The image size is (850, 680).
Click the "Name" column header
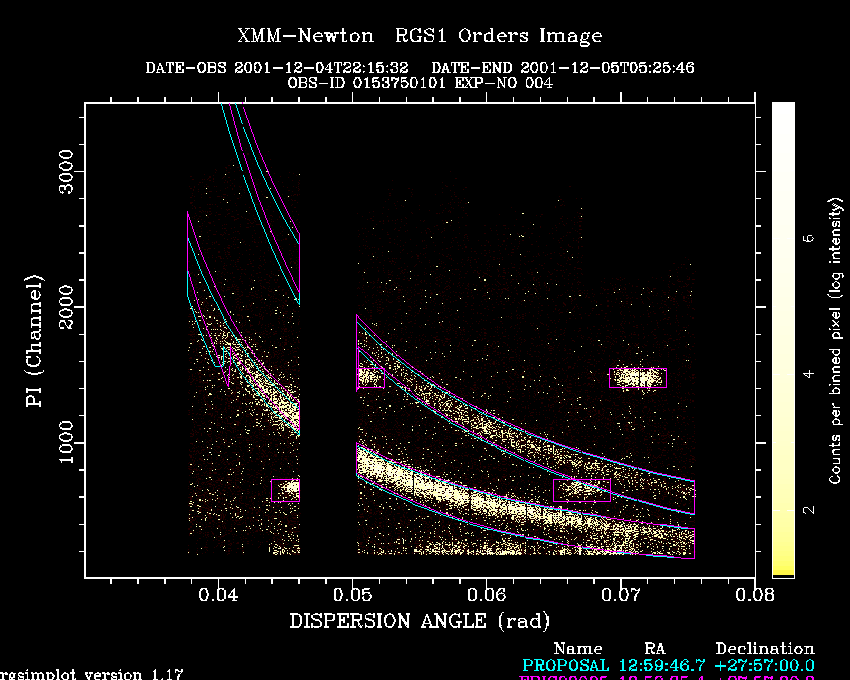[x=578, y=649]
